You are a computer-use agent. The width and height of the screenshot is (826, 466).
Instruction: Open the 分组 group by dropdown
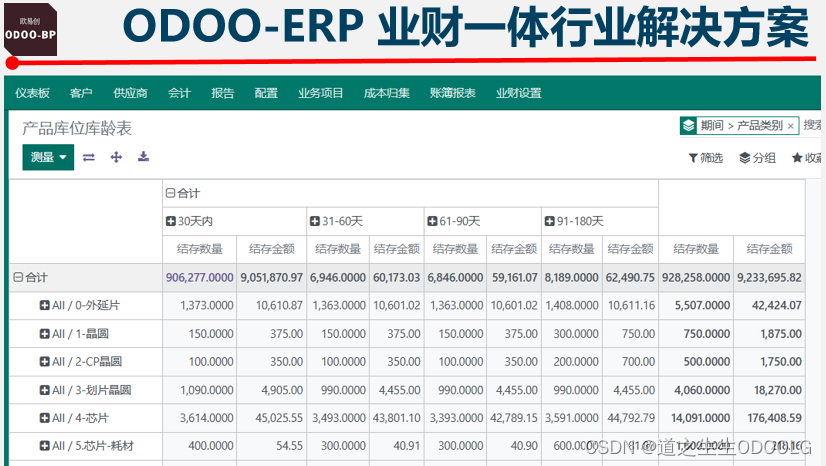[x=758, y=157]
